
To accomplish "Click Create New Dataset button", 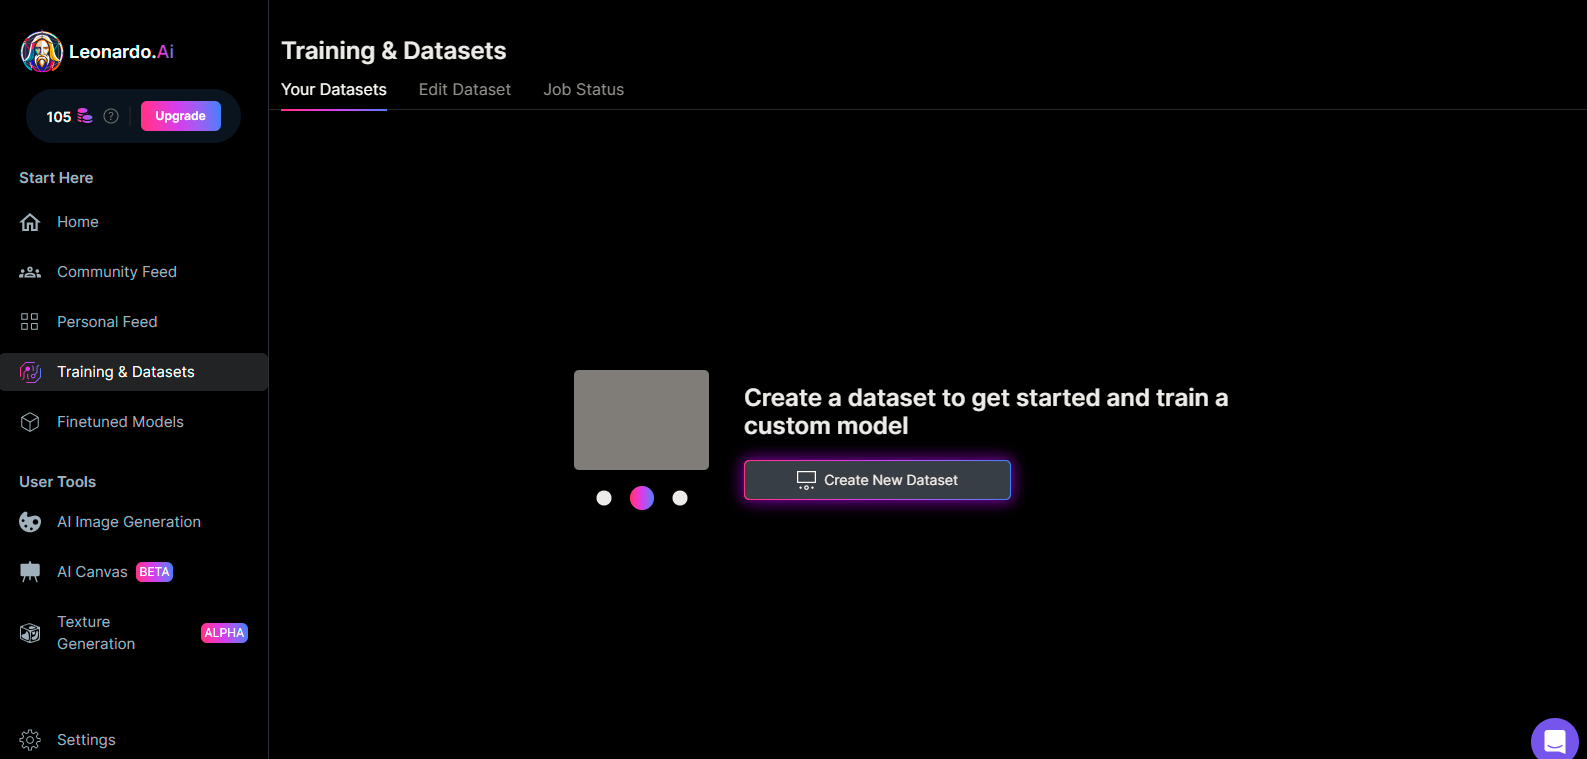I will click(x=877, y=480).
